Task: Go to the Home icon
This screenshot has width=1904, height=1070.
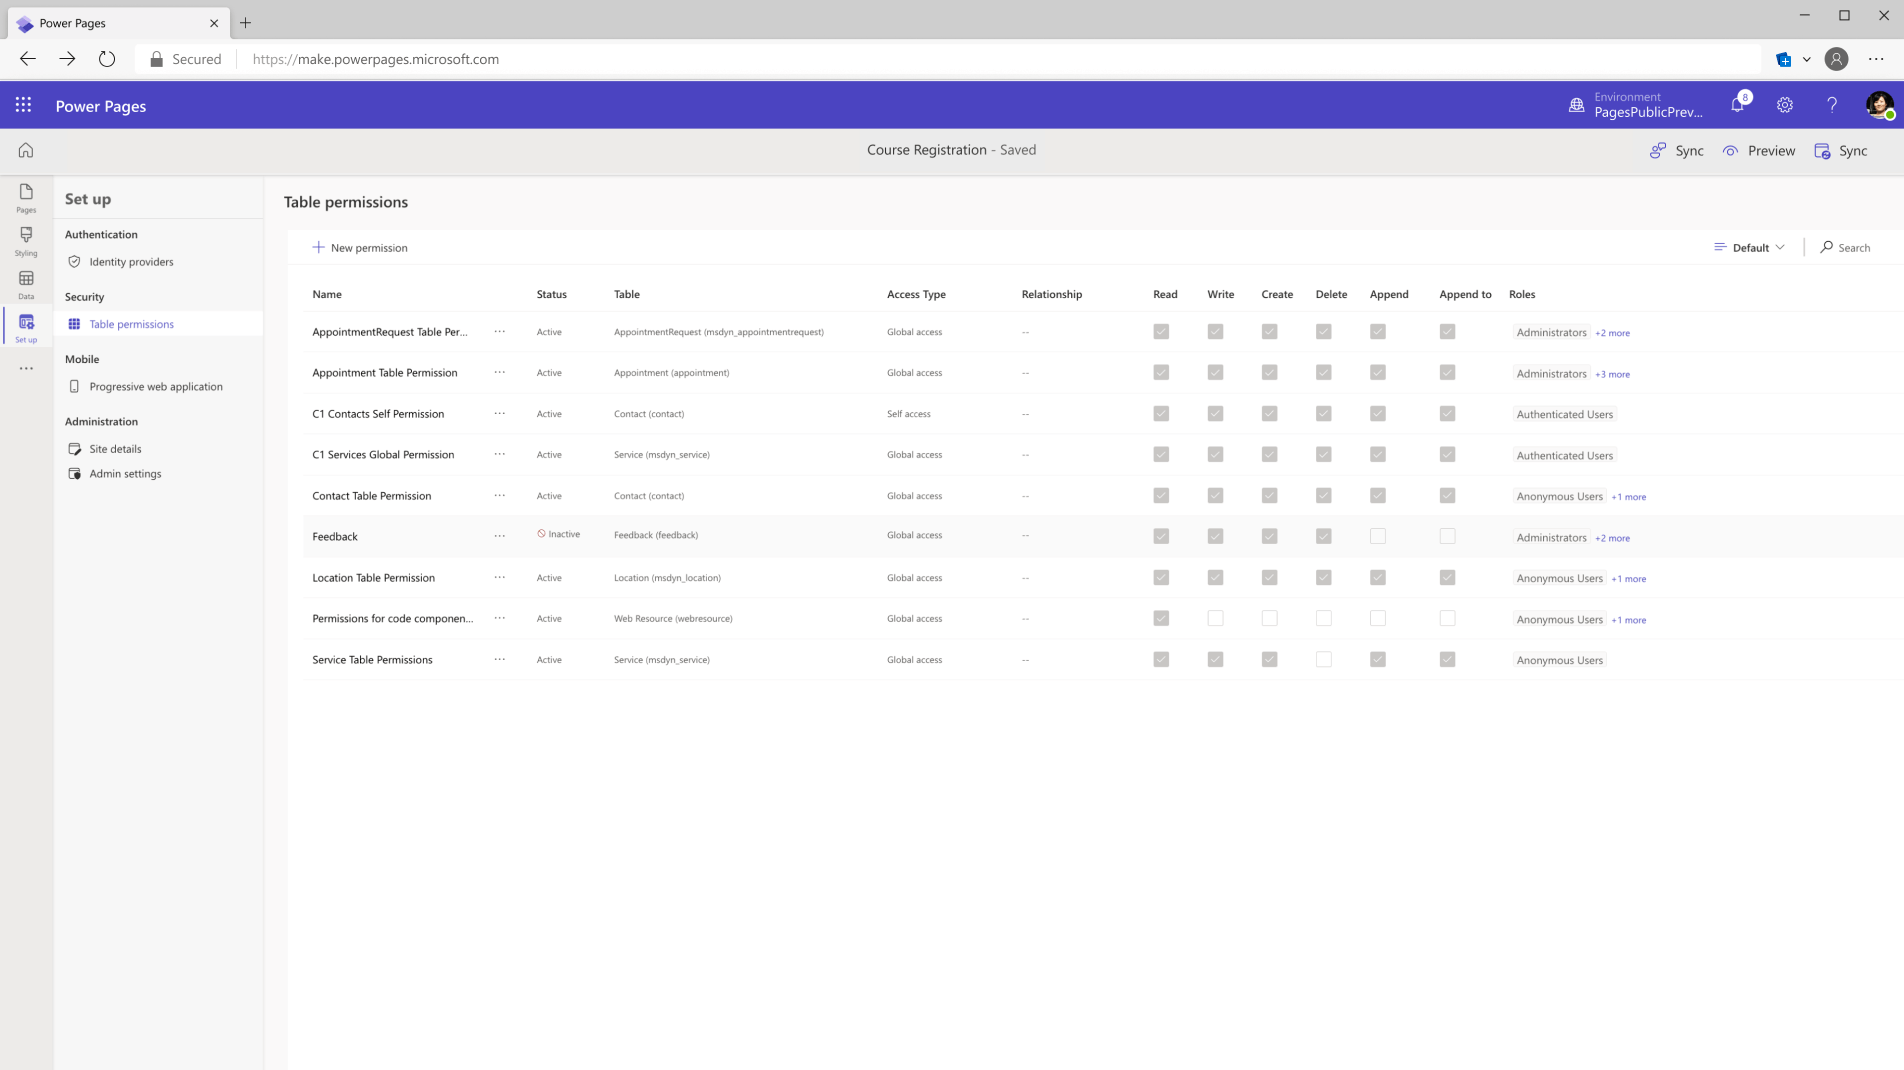Action: click(x=26, y=150)
